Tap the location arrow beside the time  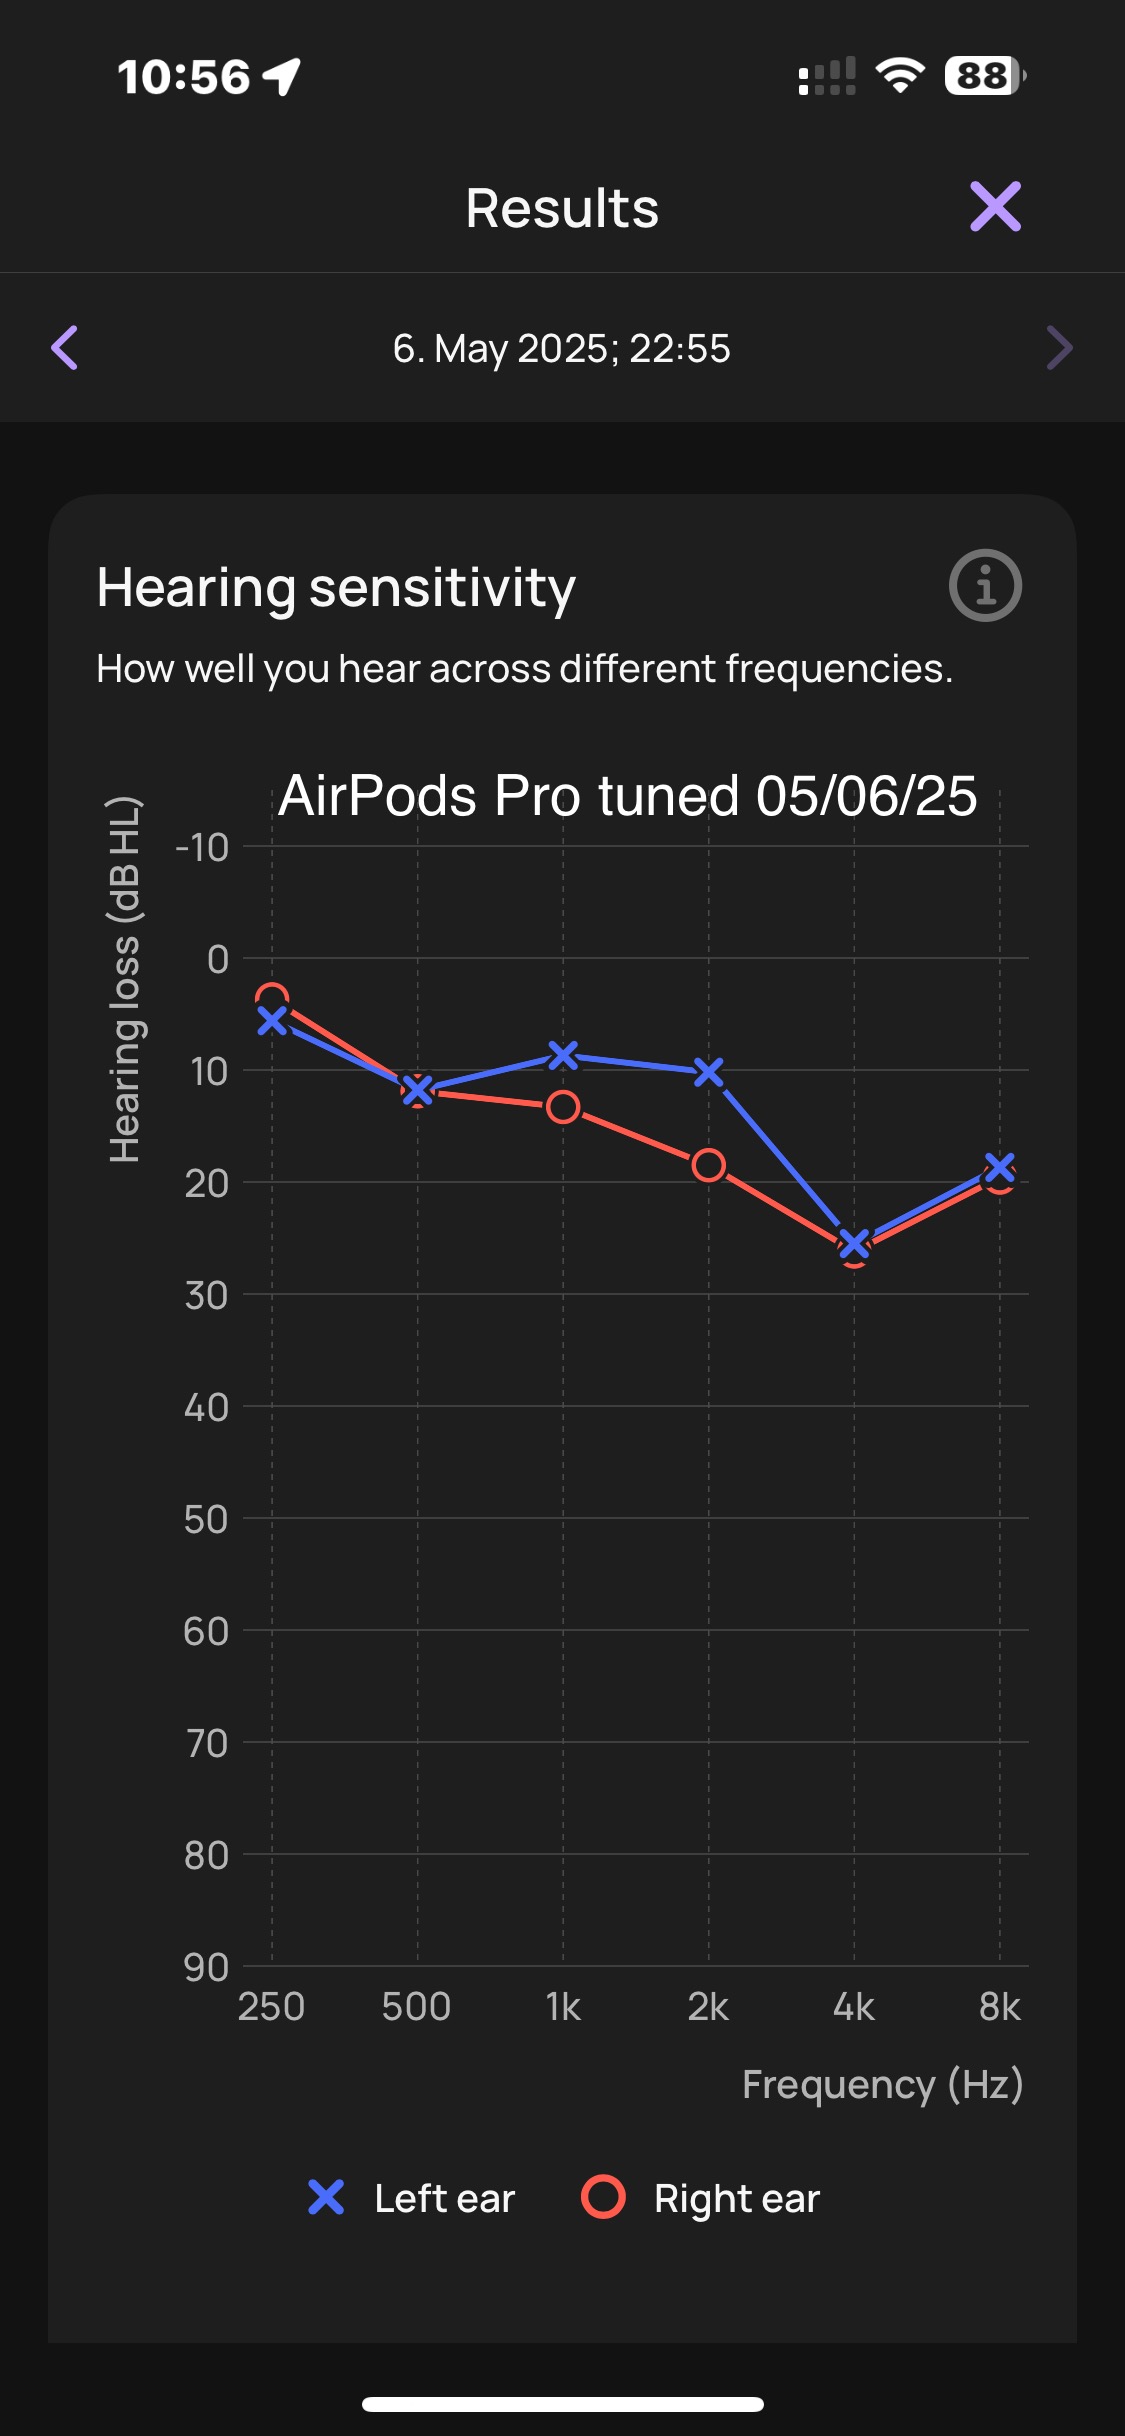coord(281,77)
